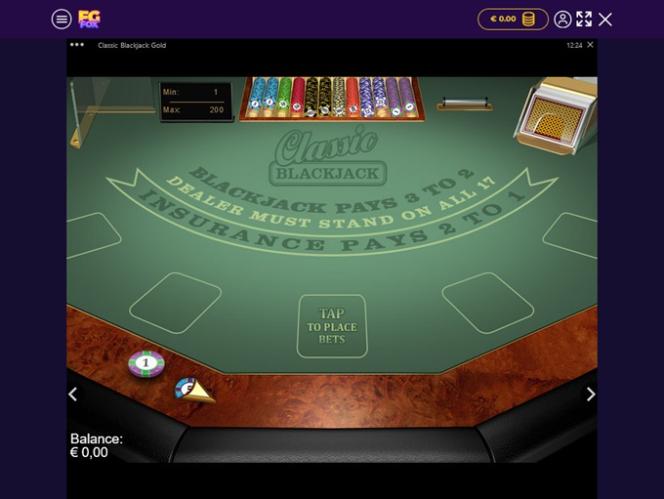This screenshot has width=664, height=499.
Task: Click the FG Fox logo
Action: tap(89, 19)
